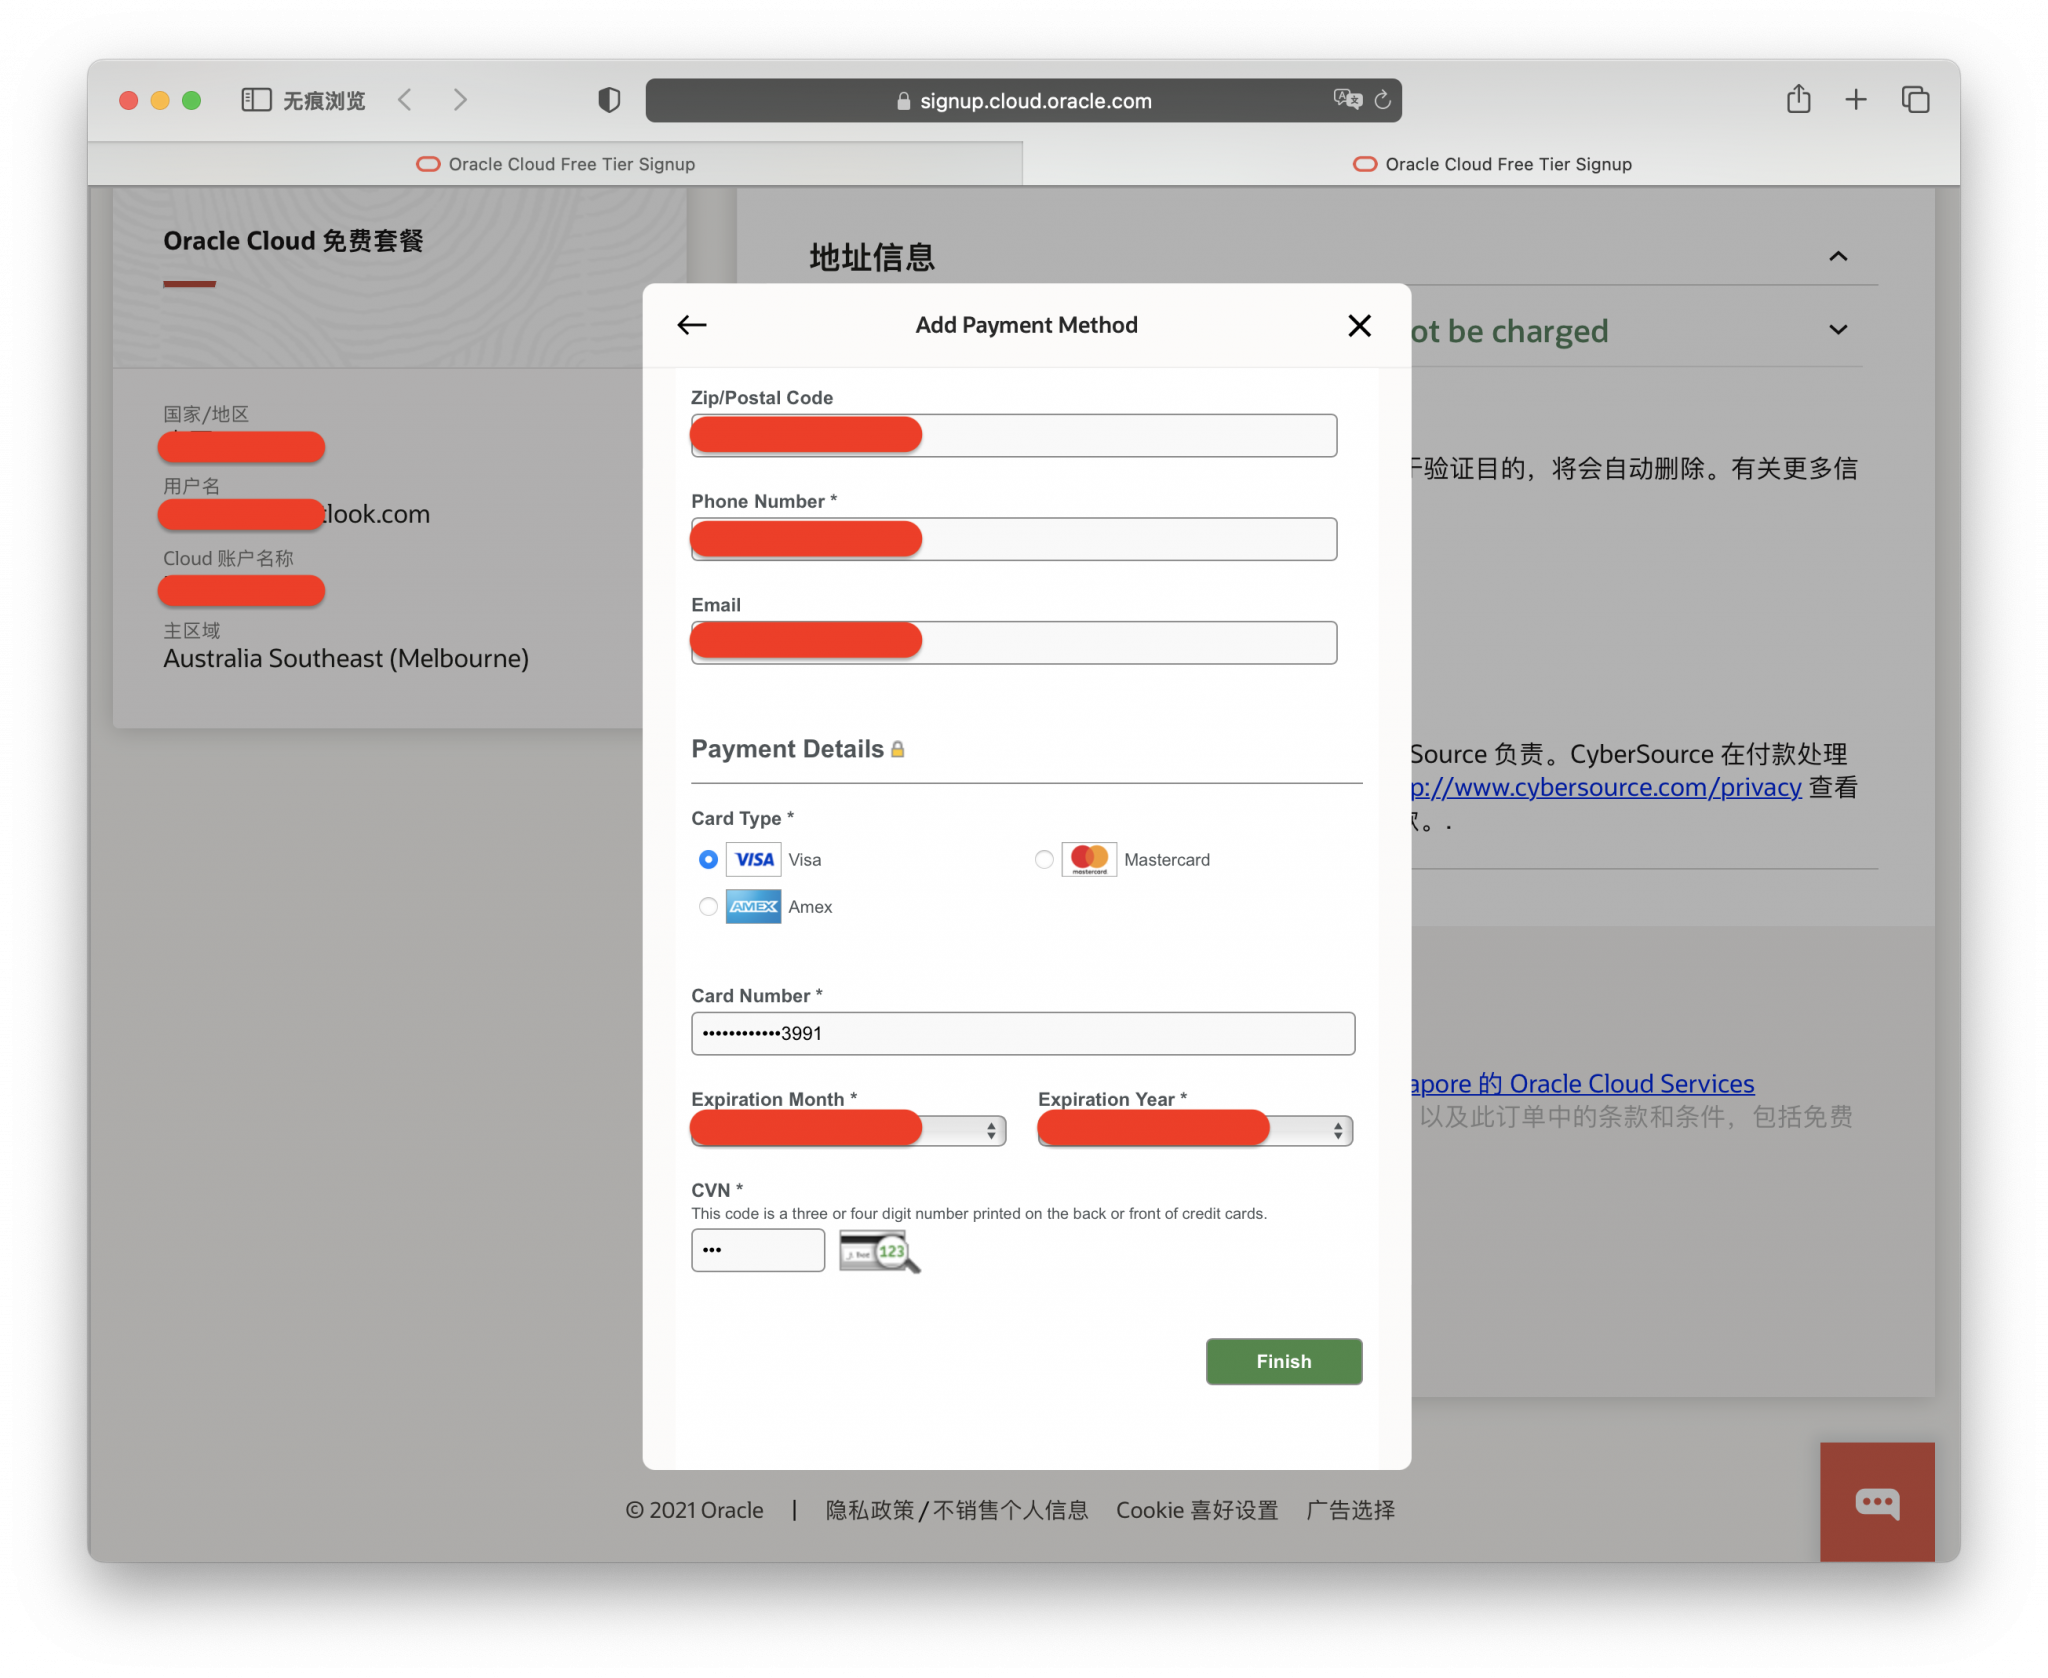Click the Card Number field
2048x1678 pixels.
point(1023,1033)
